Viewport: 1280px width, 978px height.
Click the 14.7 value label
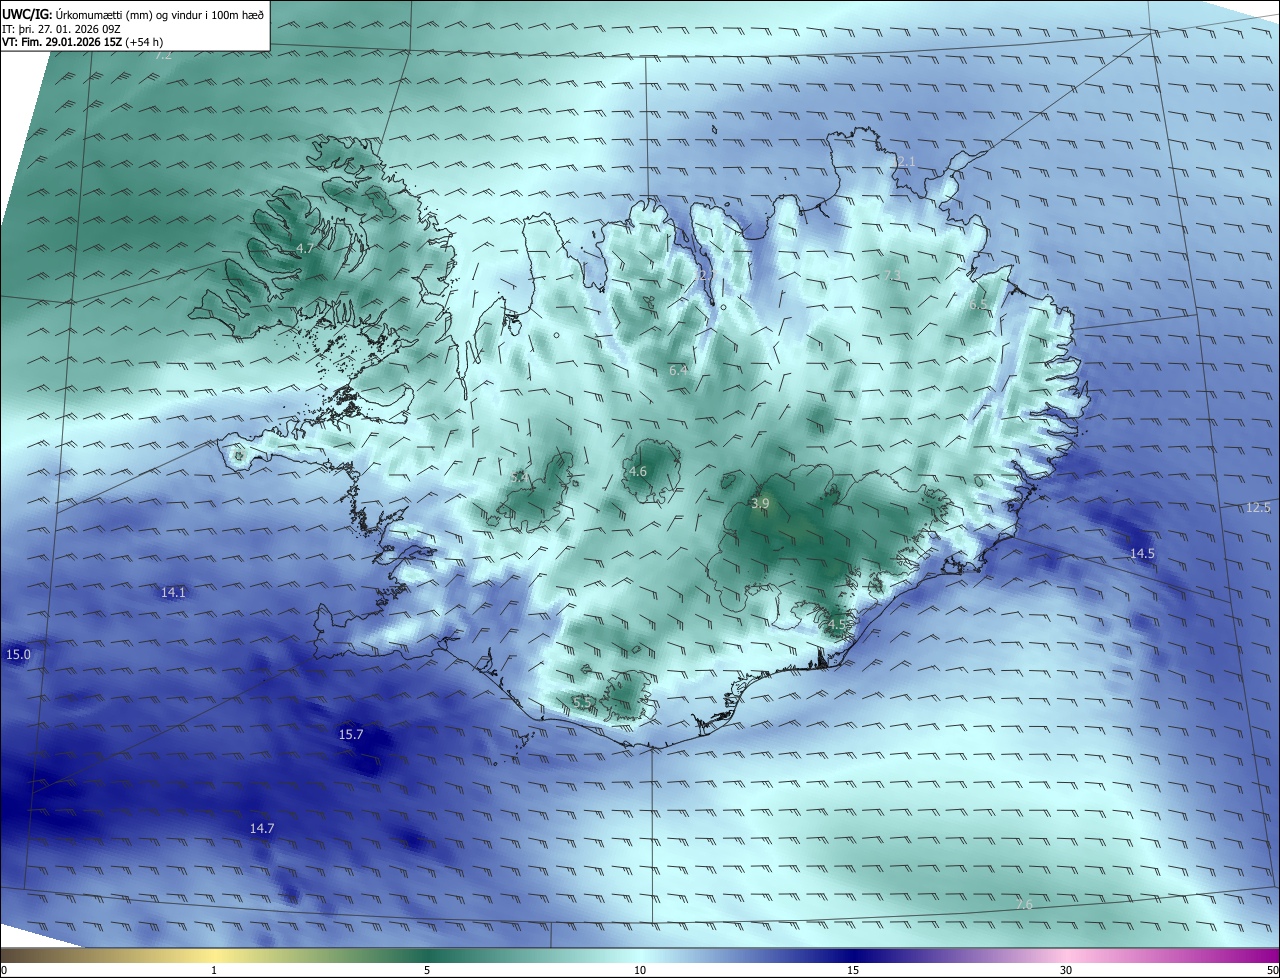262,828
